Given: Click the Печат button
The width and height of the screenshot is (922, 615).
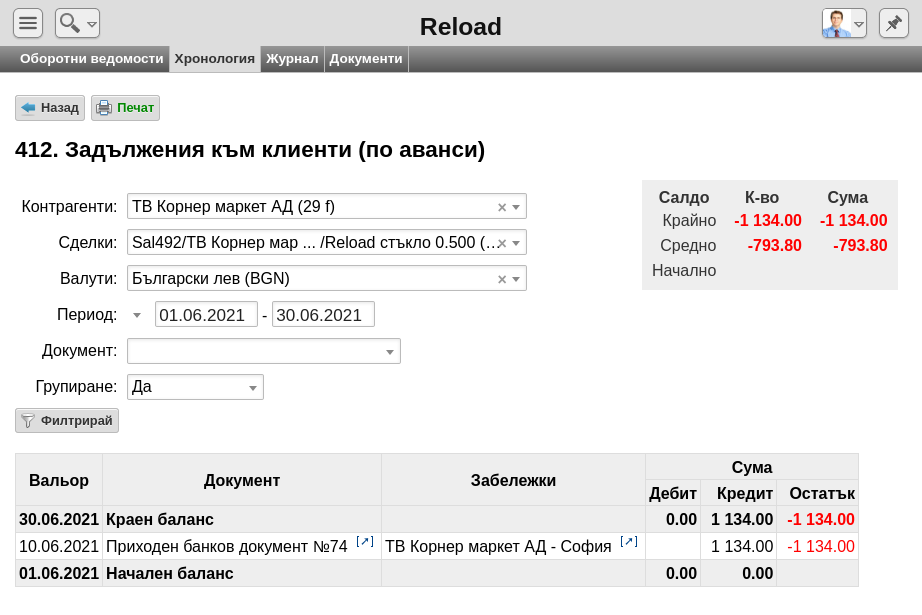Looking at the screenshot, I should (x=125, y=108).
